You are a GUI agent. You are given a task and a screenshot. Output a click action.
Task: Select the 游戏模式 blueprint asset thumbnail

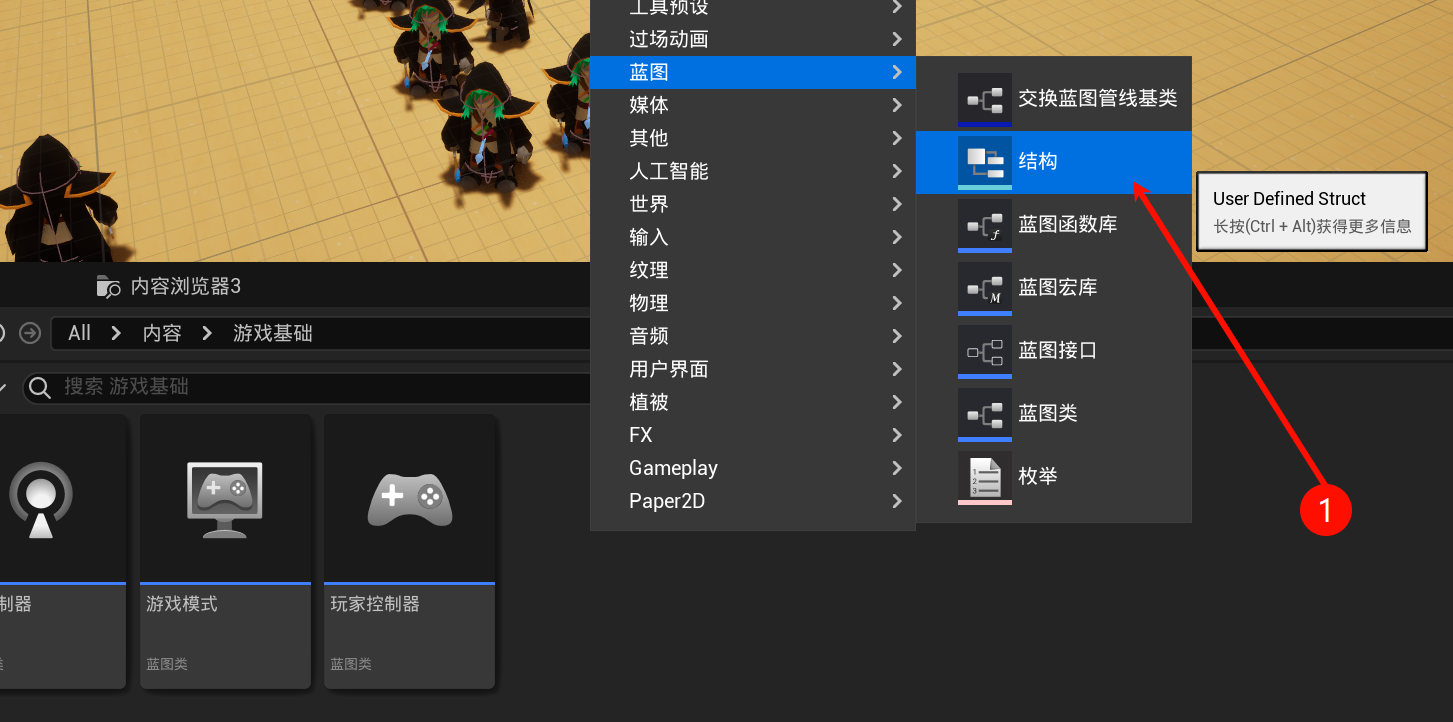225,498
